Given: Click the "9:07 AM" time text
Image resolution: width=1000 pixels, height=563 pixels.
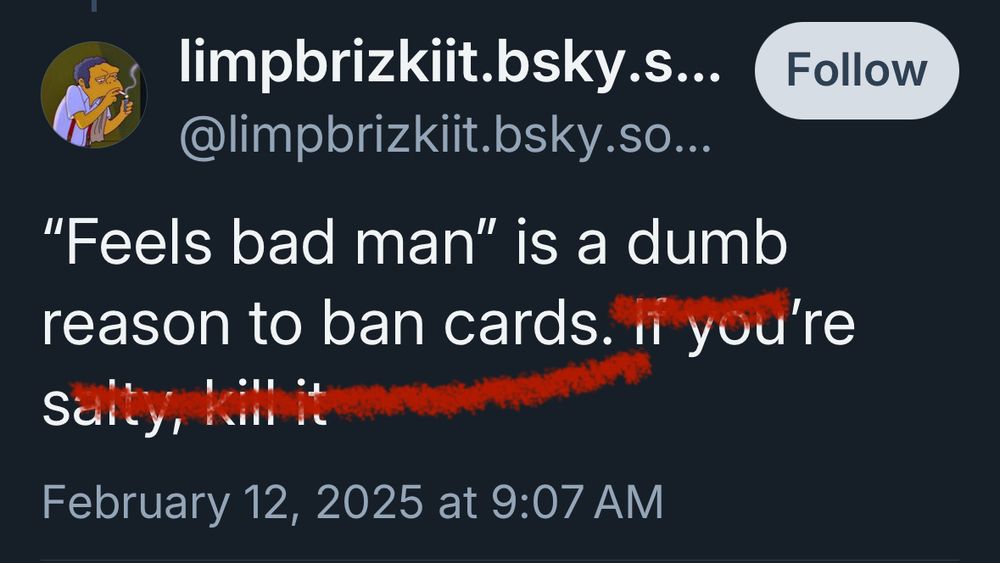Looking at the screenshot, I should 578,502.
